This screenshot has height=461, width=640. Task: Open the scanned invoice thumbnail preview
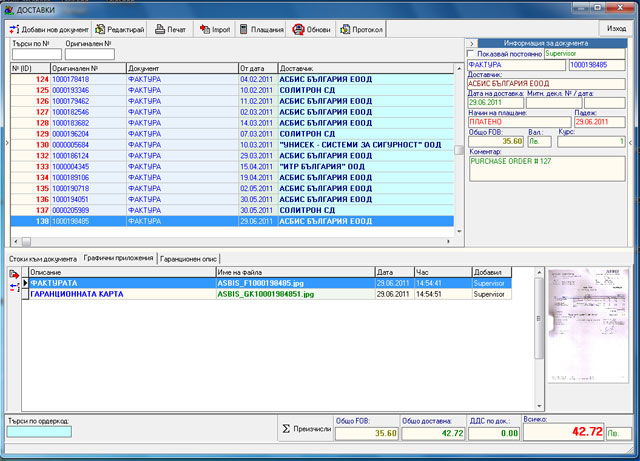click(588, 325)
